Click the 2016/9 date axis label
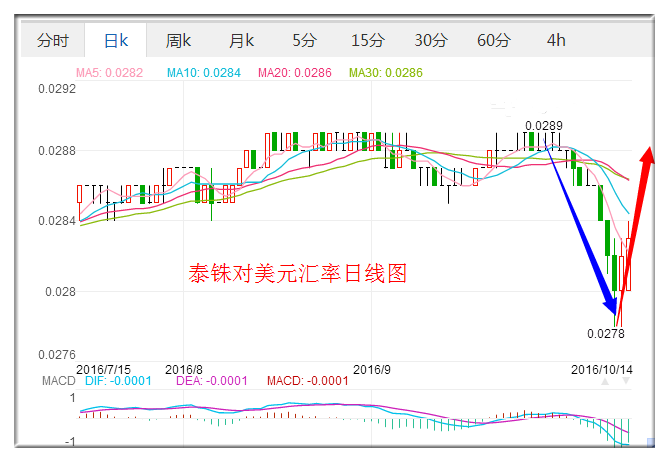669x462 pixels. coord(372,369)
